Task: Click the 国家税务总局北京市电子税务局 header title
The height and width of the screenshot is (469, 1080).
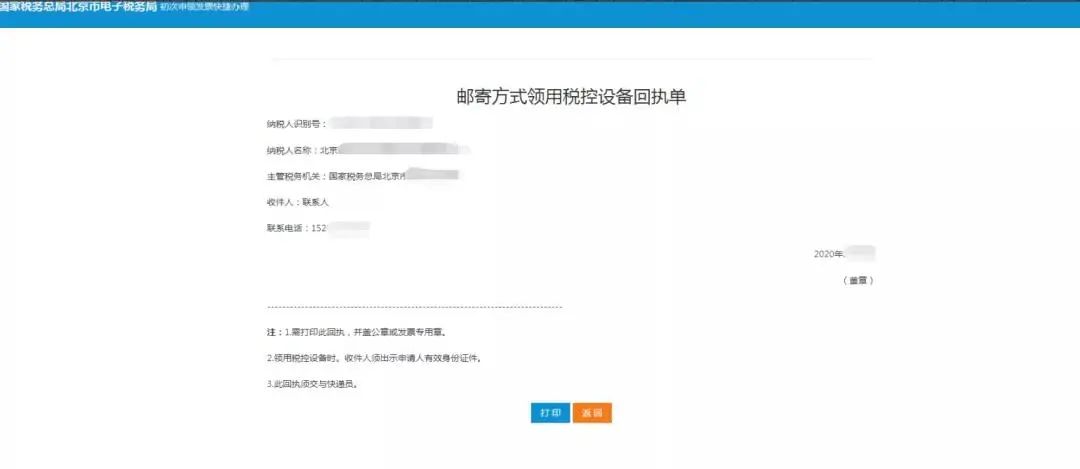Action: click(78, 7)
